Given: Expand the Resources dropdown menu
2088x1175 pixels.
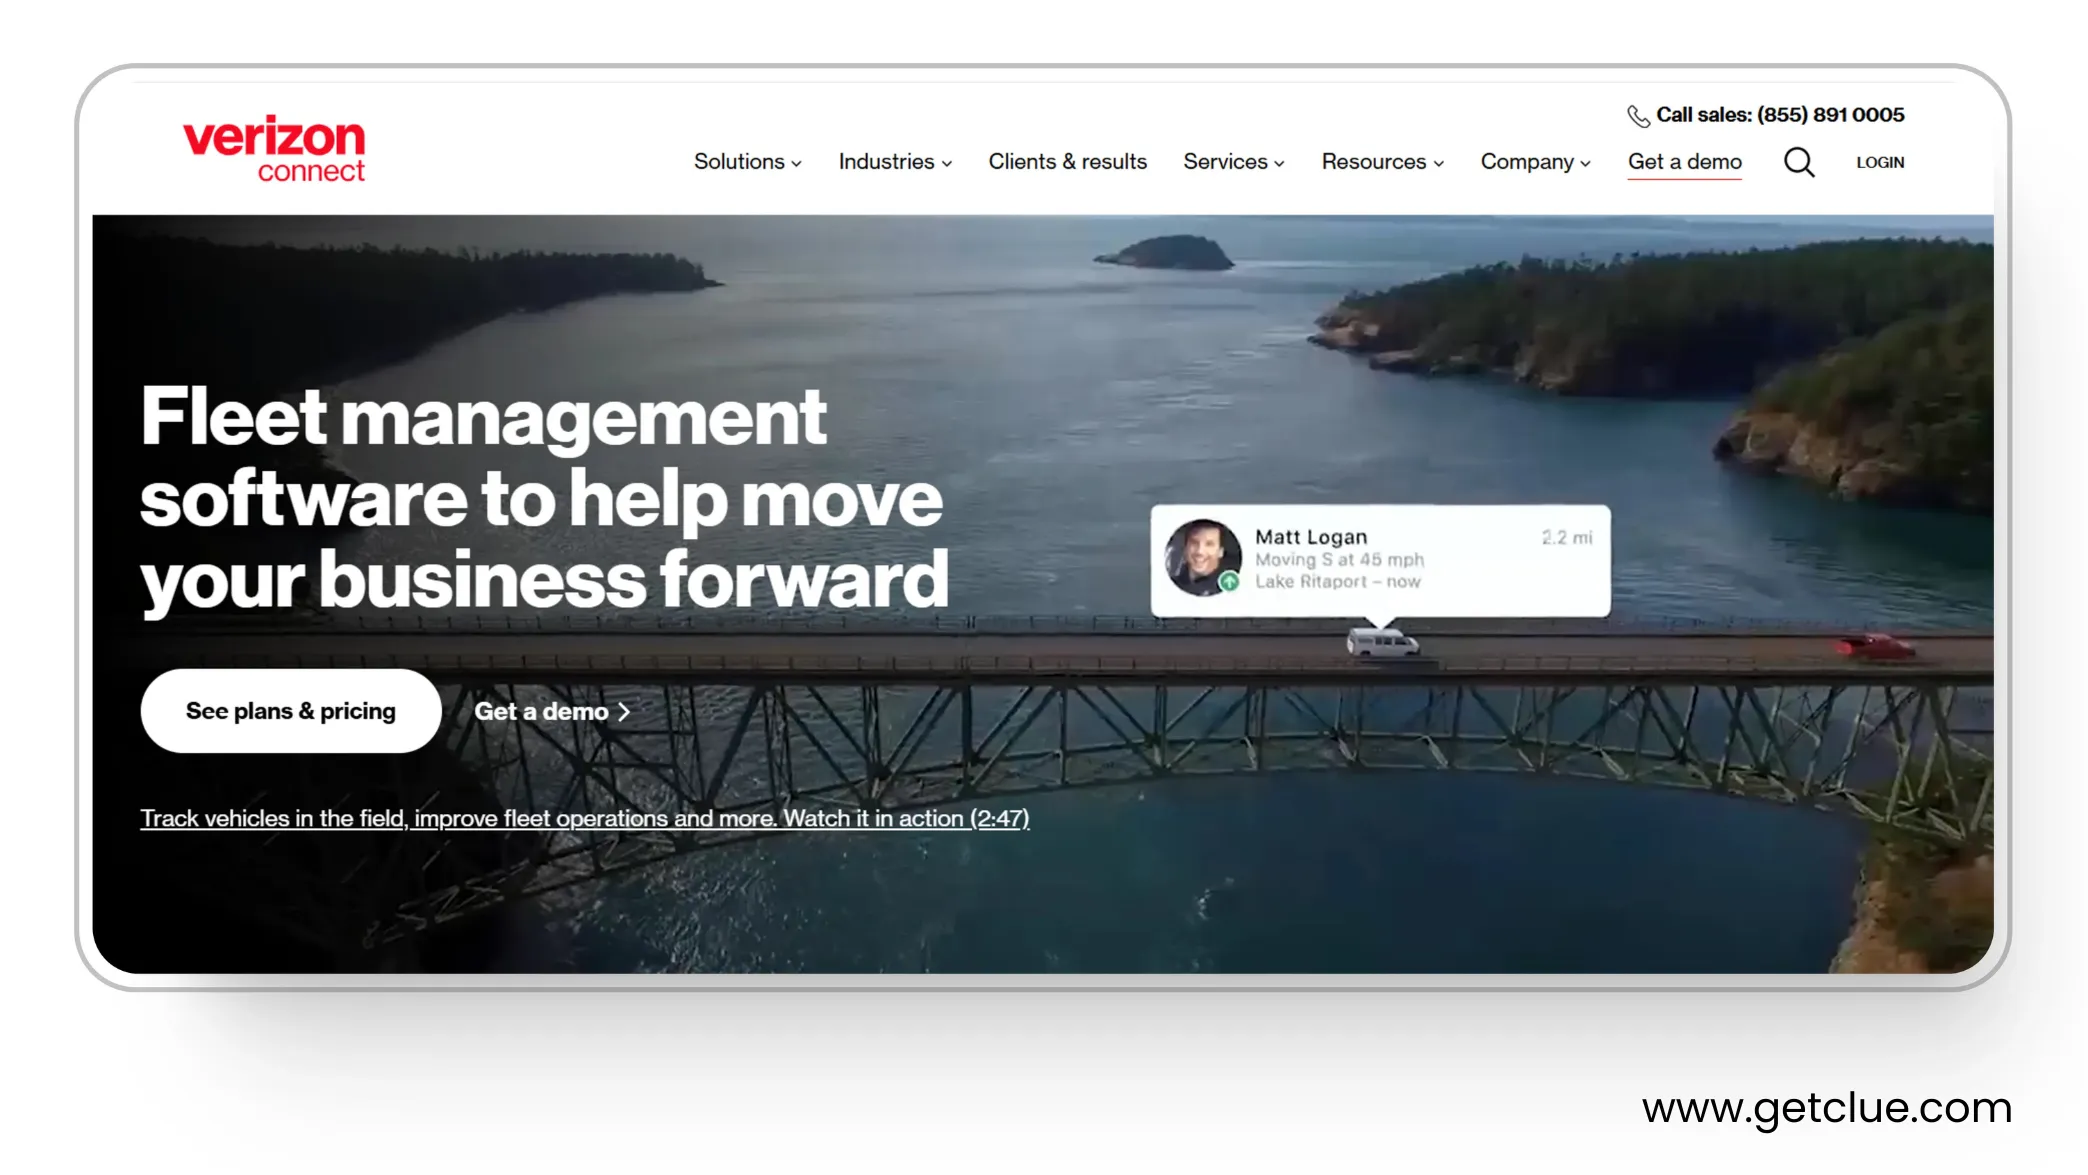Looking at the screenshot, I should 1382,162.
